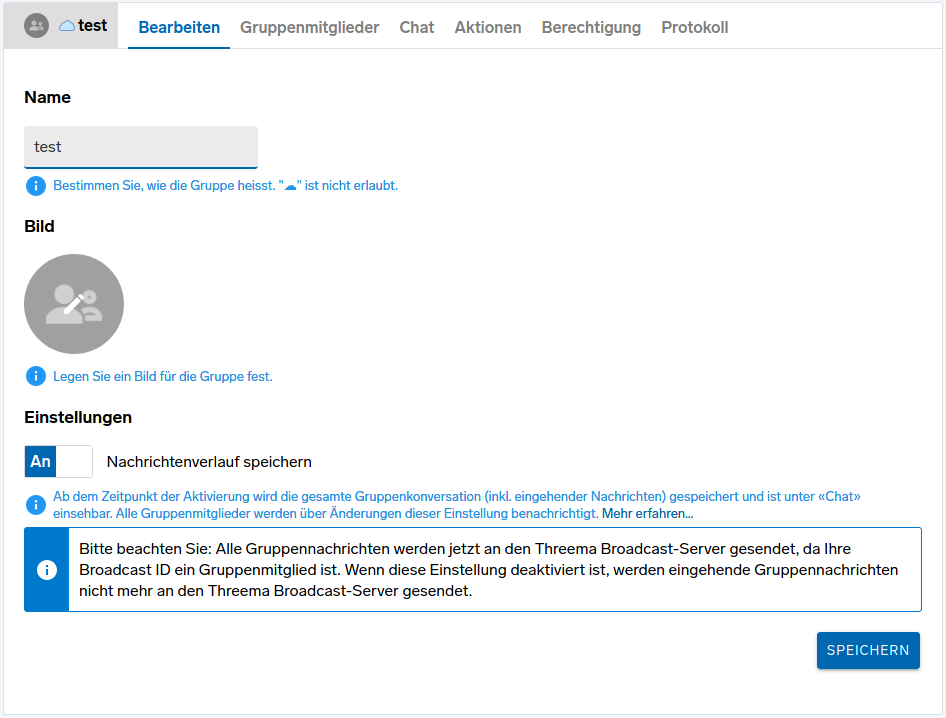Screen dimensions: 946x718
Task: Go to the Aktionen tab
Action: click(488, 27)
